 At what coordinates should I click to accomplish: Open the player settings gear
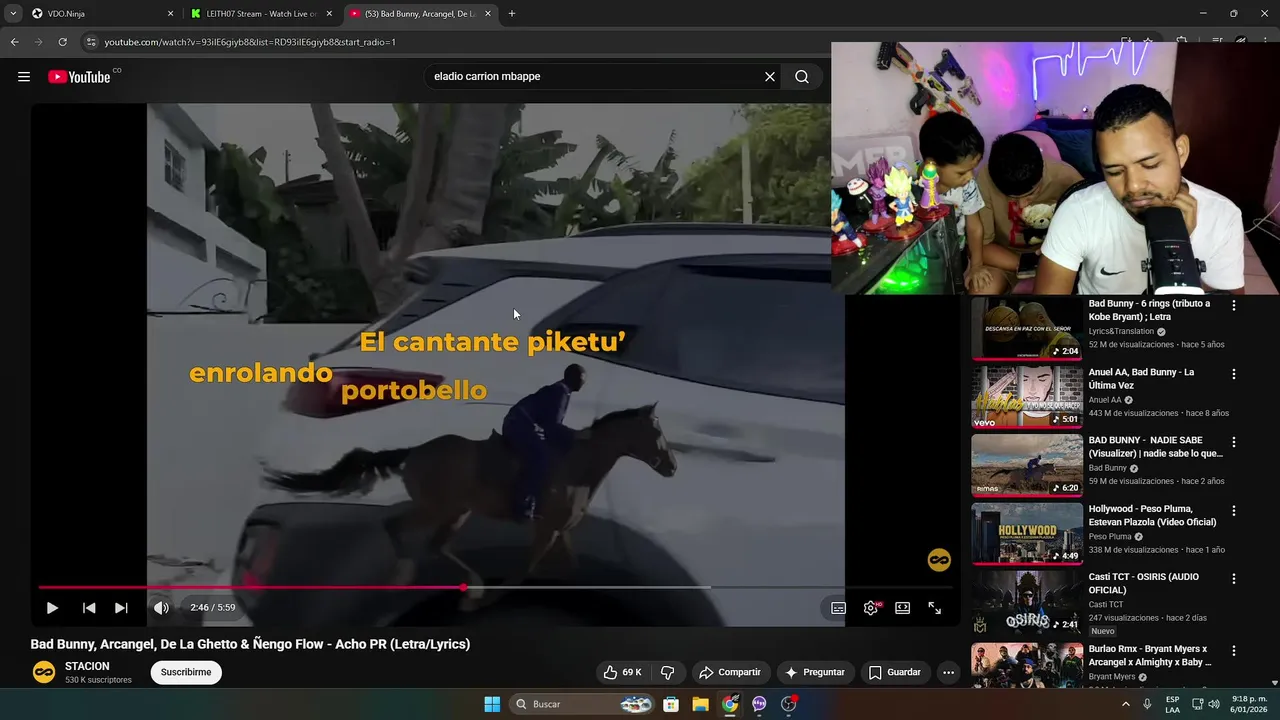pyautogui.click(x=871, y=608)
